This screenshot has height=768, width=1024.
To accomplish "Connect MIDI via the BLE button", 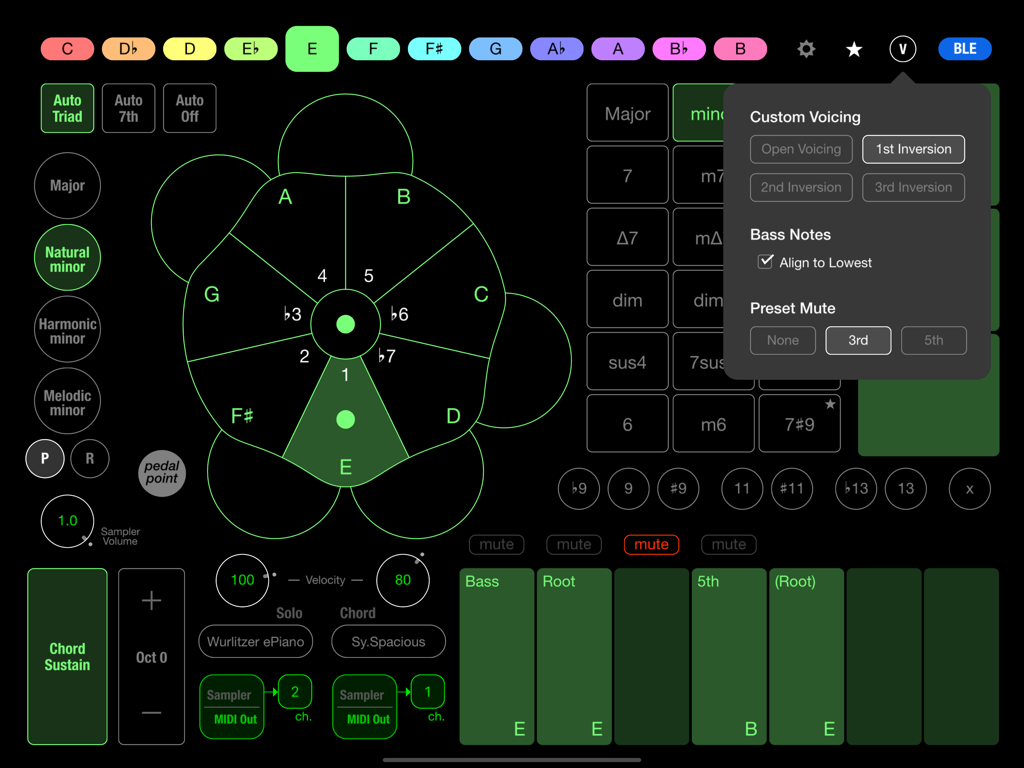I will [x=964, y=48].
